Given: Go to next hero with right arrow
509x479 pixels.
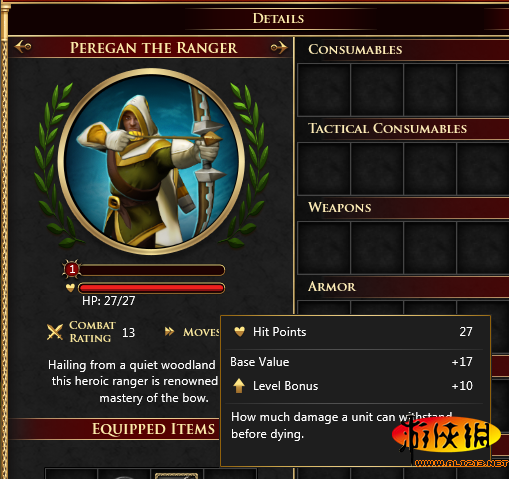Looking at the screenshot, I should [279, 47].
